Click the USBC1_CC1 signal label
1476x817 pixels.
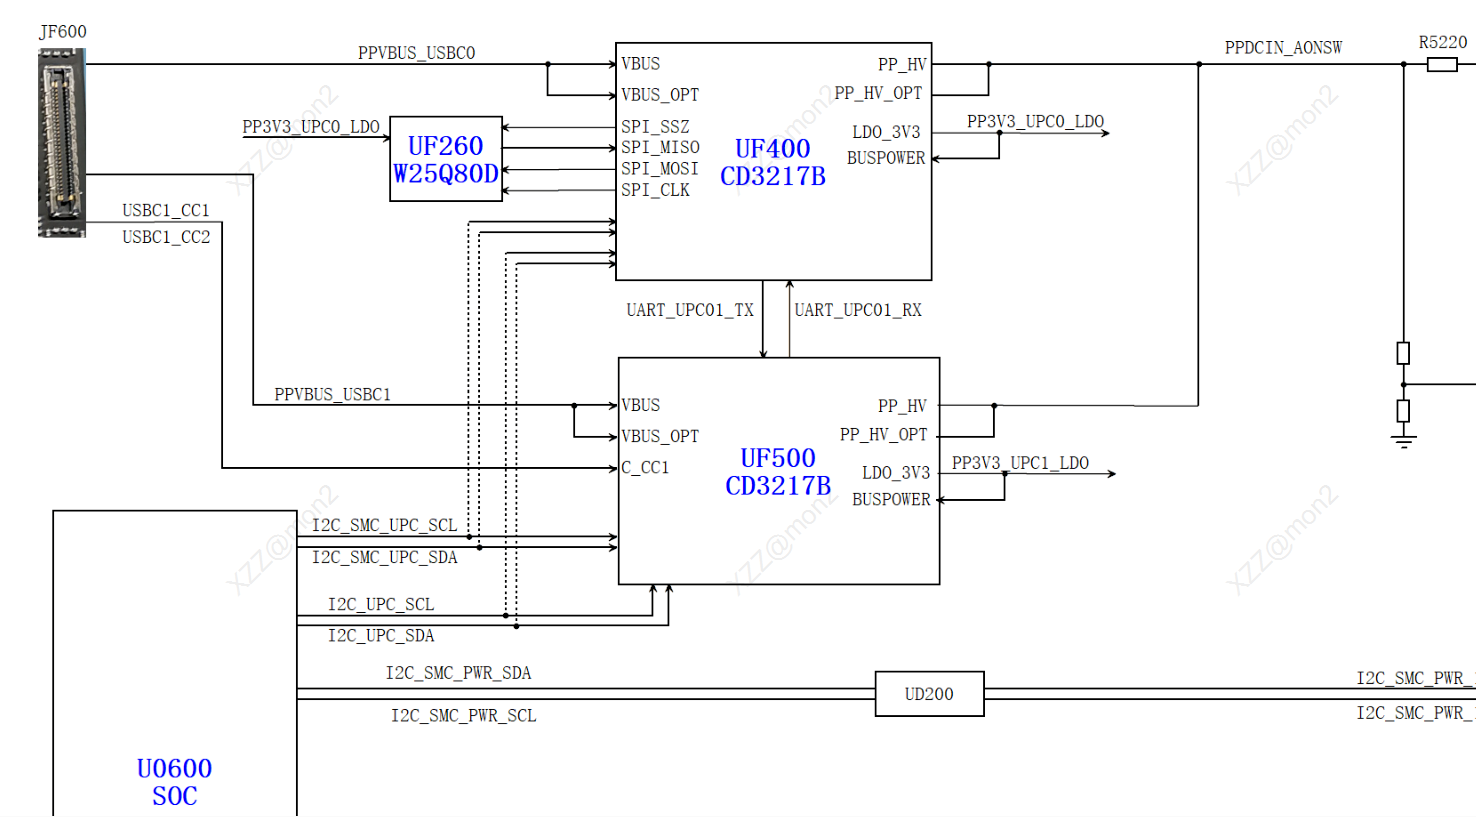tap(166, 211)
